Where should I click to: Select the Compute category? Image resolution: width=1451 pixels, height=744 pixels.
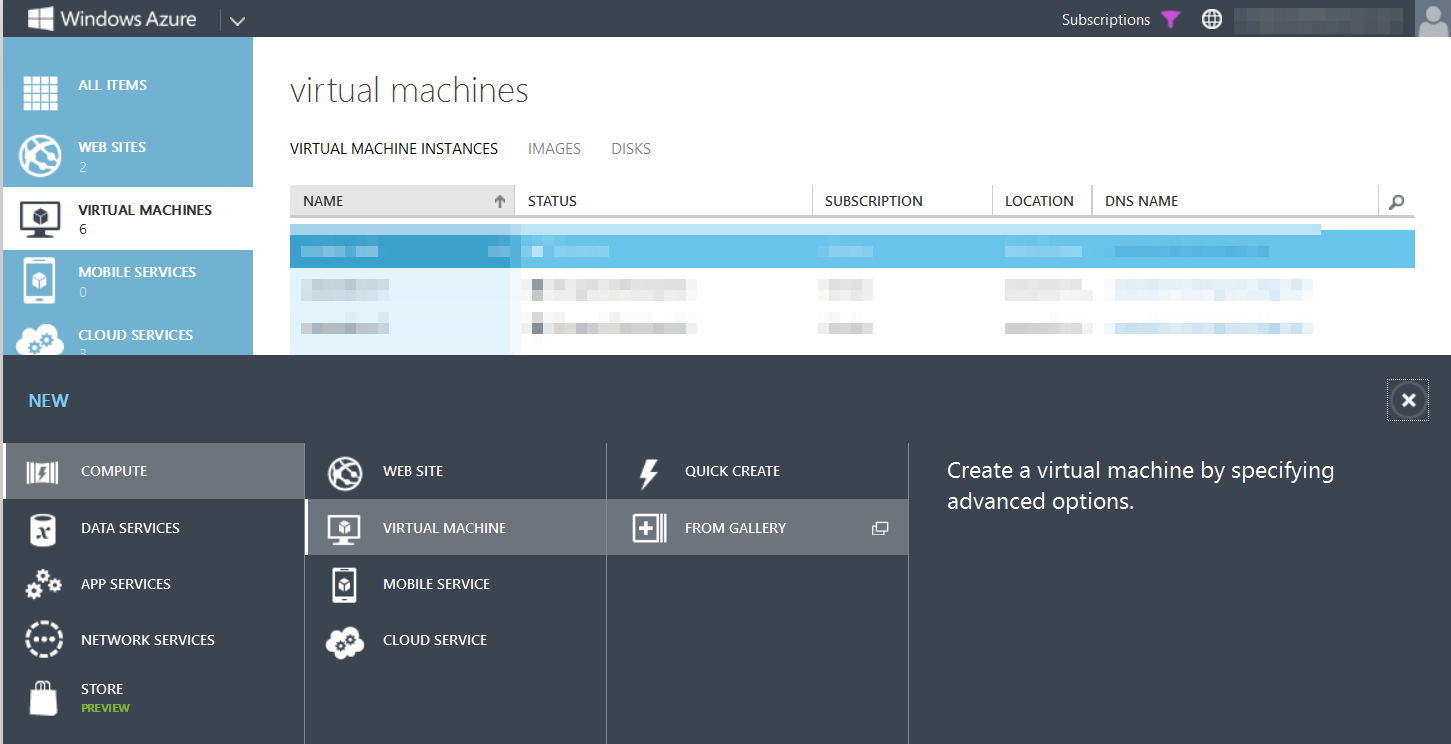pyautogui.click(x=154, y=471)
